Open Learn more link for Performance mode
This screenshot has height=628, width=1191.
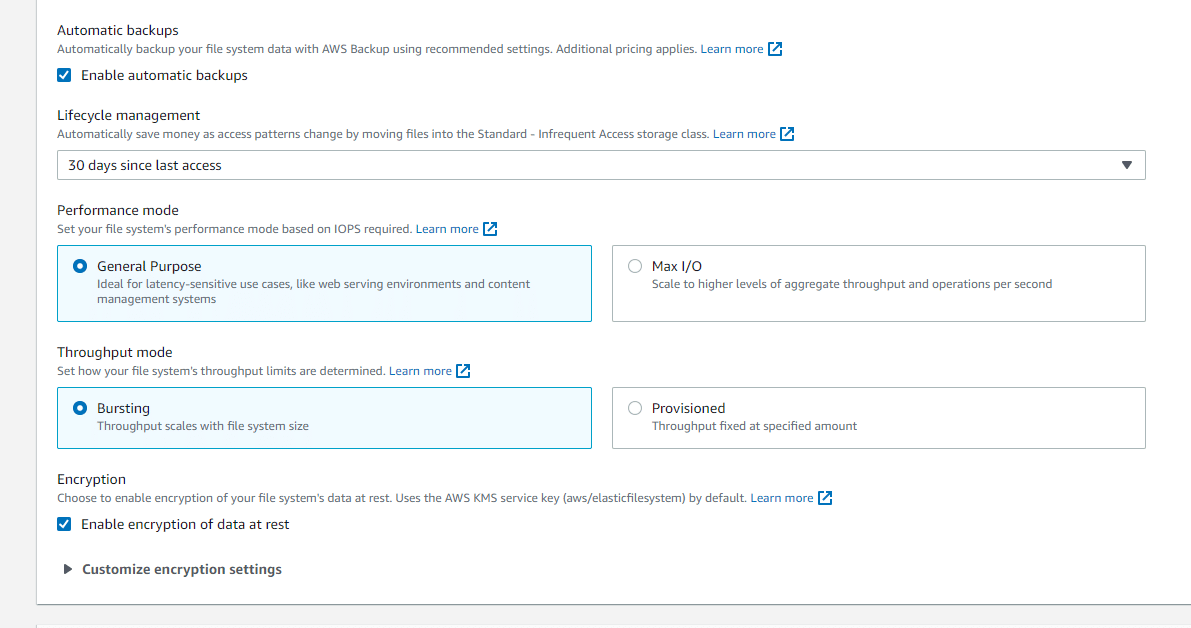447,229
